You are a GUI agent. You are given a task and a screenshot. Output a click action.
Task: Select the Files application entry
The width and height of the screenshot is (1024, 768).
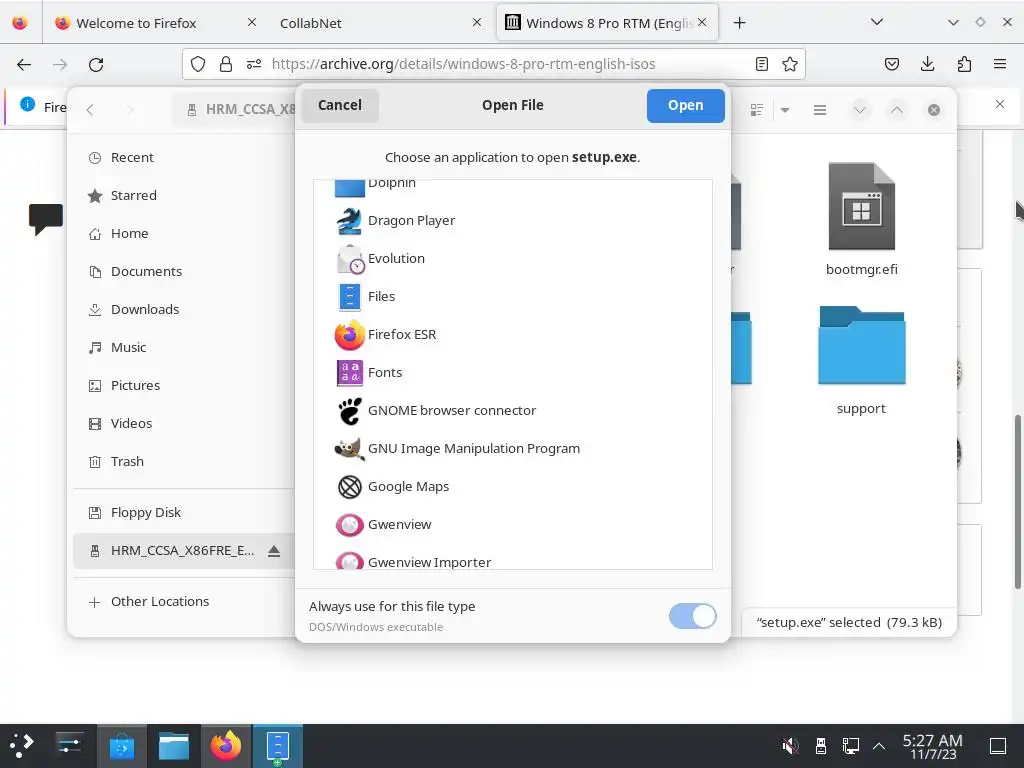pos(513,296)
